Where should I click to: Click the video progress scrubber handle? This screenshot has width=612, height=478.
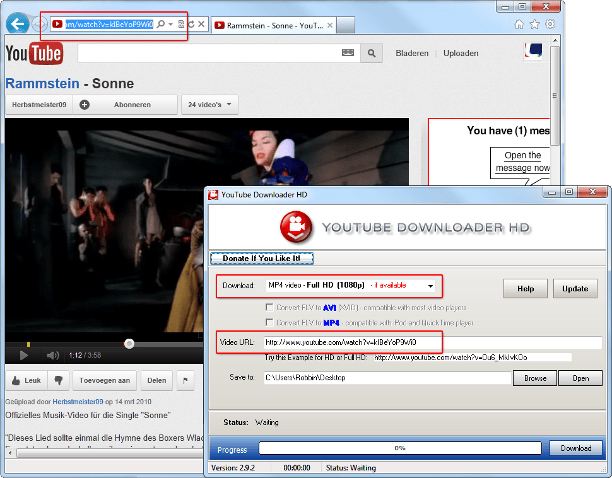(x=129, y=344)
